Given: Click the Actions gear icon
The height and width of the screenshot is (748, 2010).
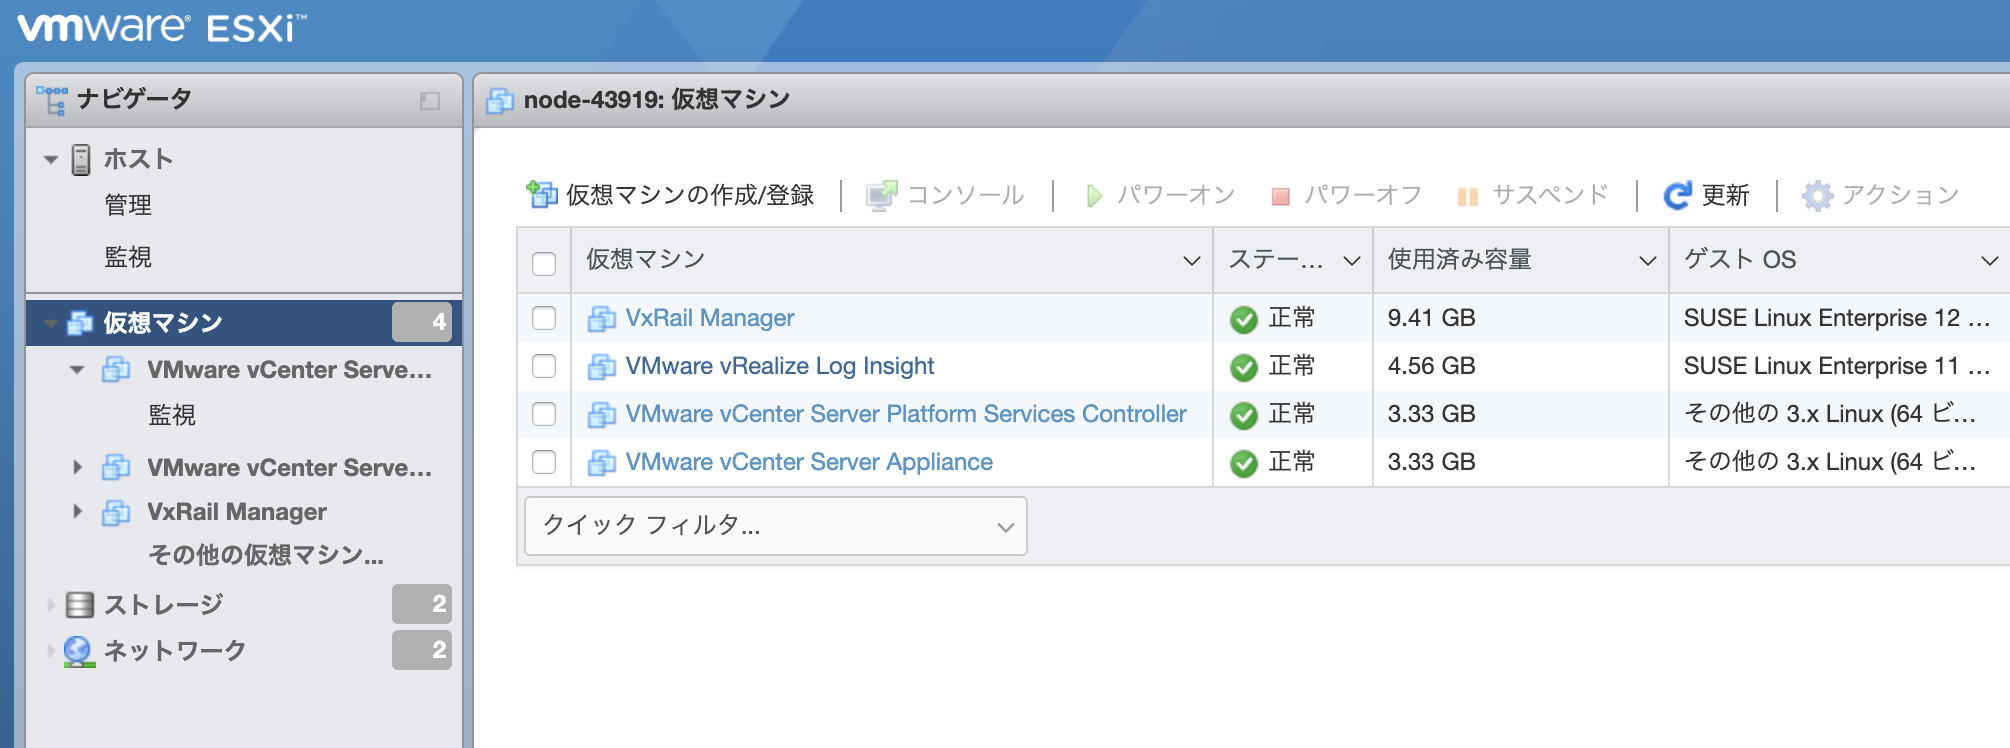Looking at the screenshot, I should [1817, 195].
